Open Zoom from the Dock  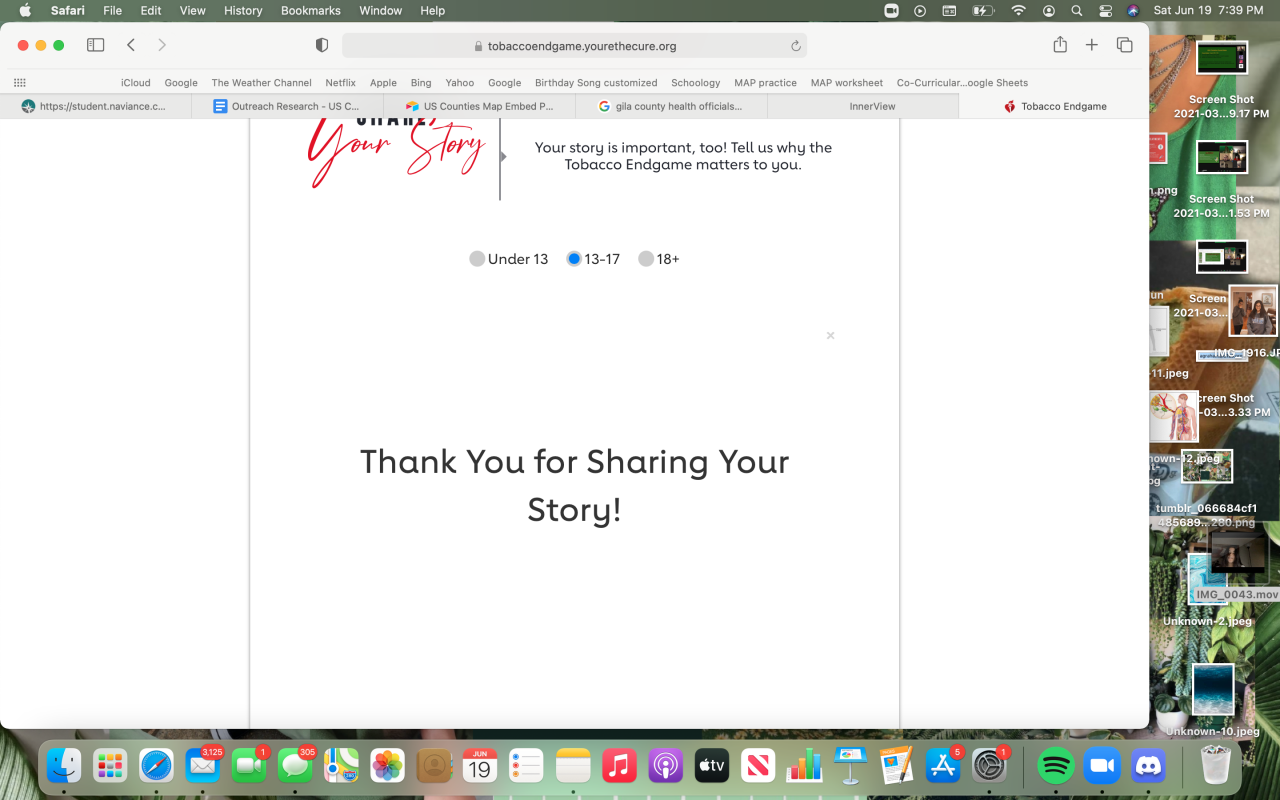coord(1102,766)
